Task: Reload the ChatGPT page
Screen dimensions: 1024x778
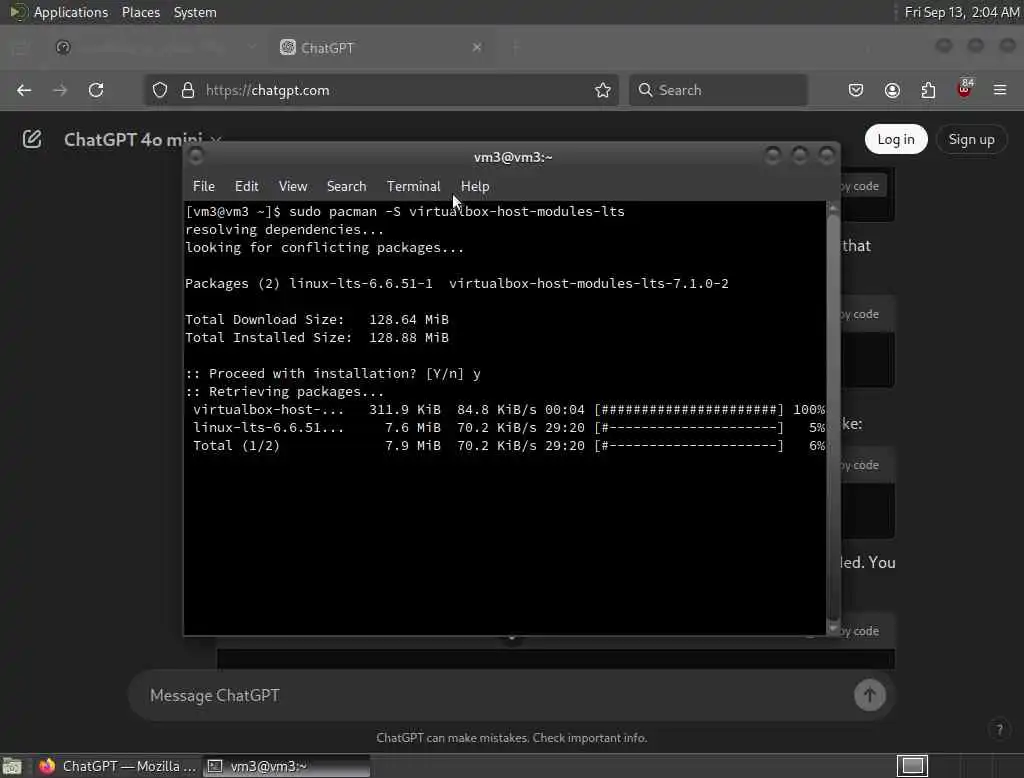Action: [96, 90]
